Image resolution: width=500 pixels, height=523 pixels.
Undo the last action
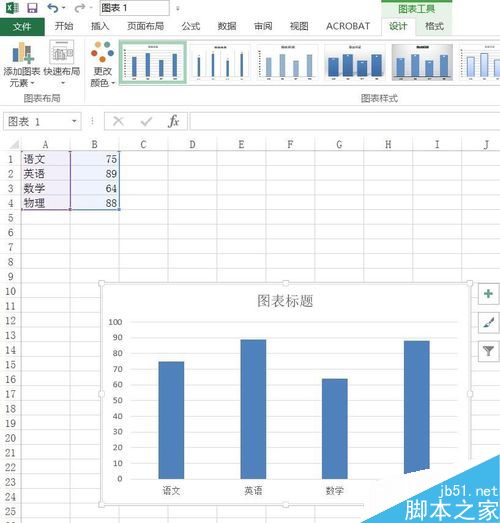click(52, 8)
